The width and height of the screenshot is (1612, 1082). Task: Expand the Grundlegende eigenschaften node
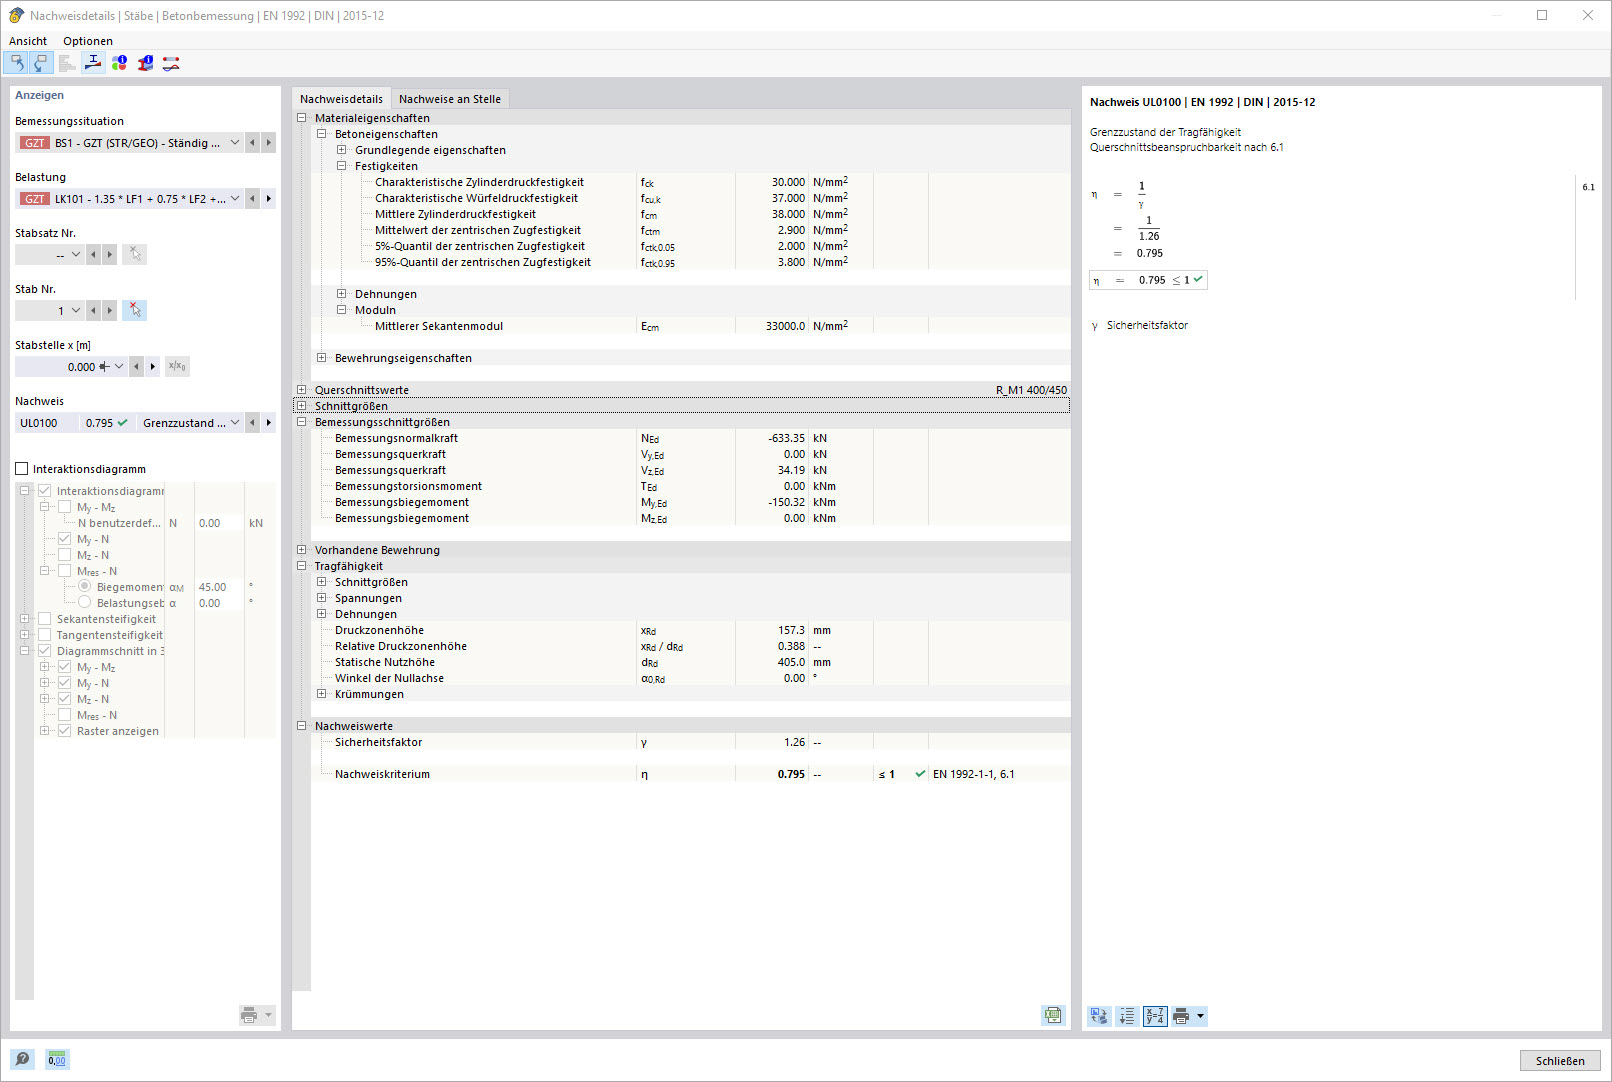[341, 150]
